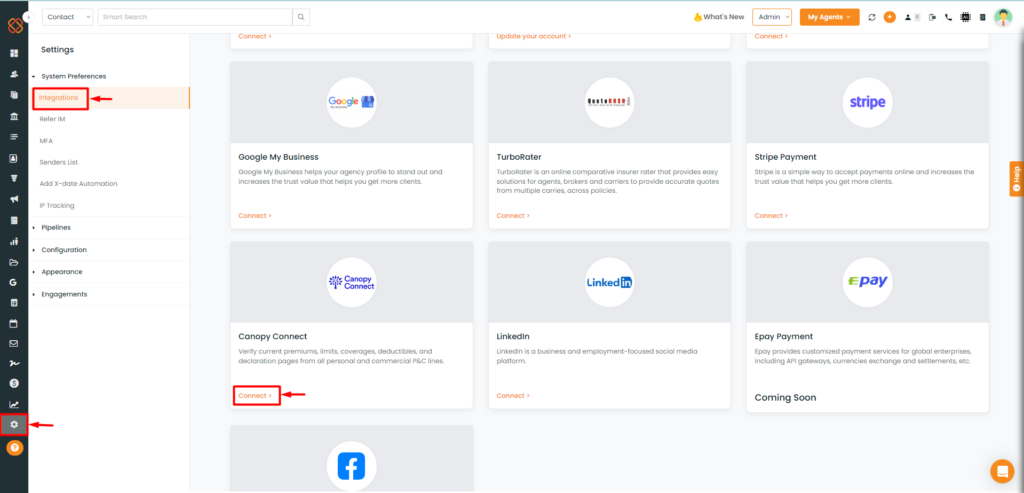The height and width of the screenshot is (493, 1024).
Task: Select Add X-date Automation menu item
Action: tap(78, 183)
